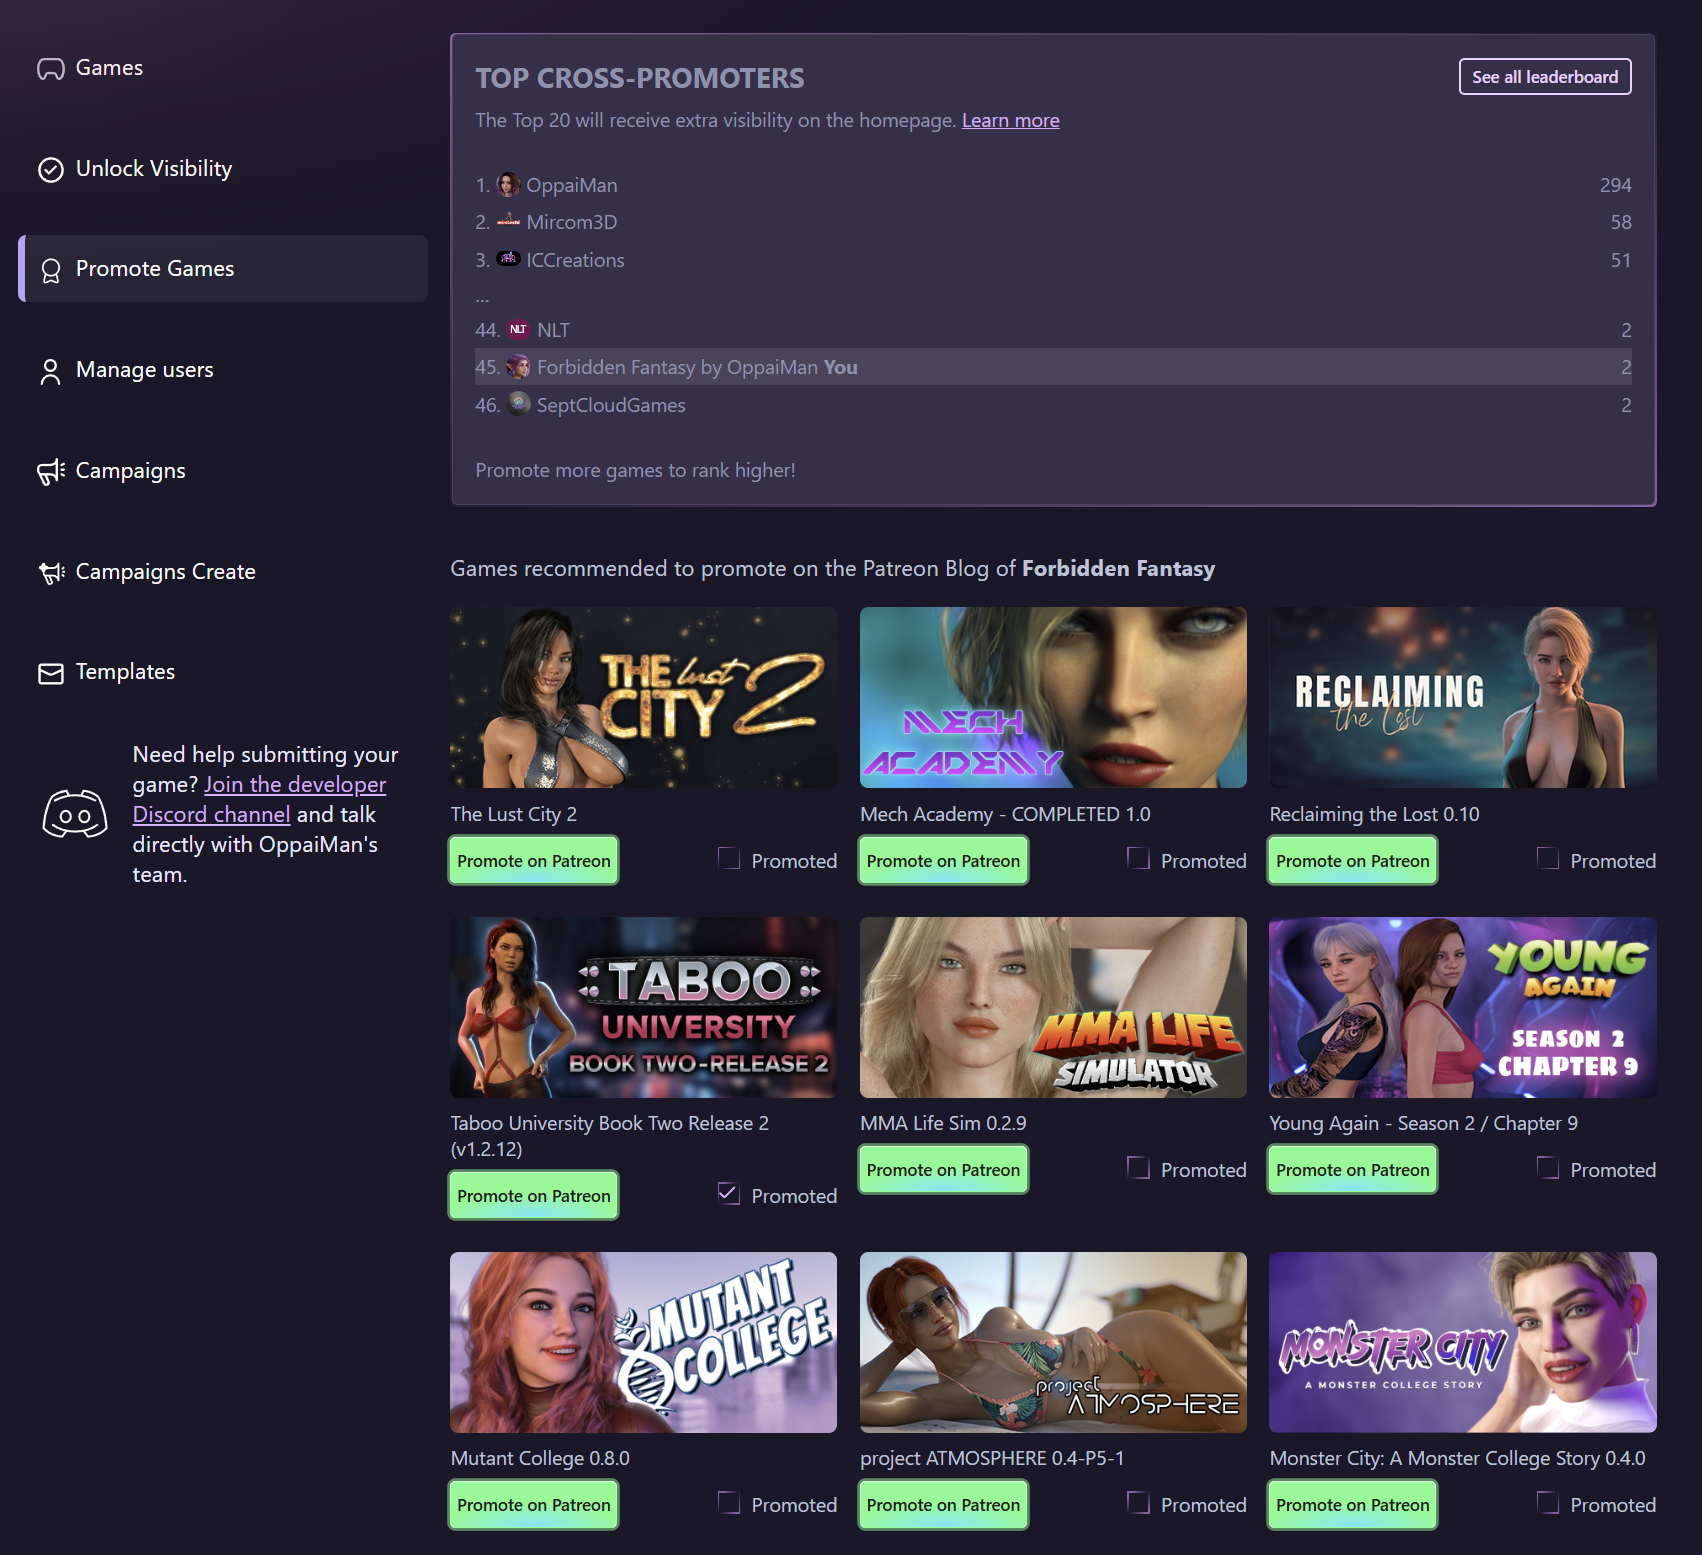Follow the Learn more link
The width and height of the screenshot is (1702, 1555).
(x=1010, y=121)
